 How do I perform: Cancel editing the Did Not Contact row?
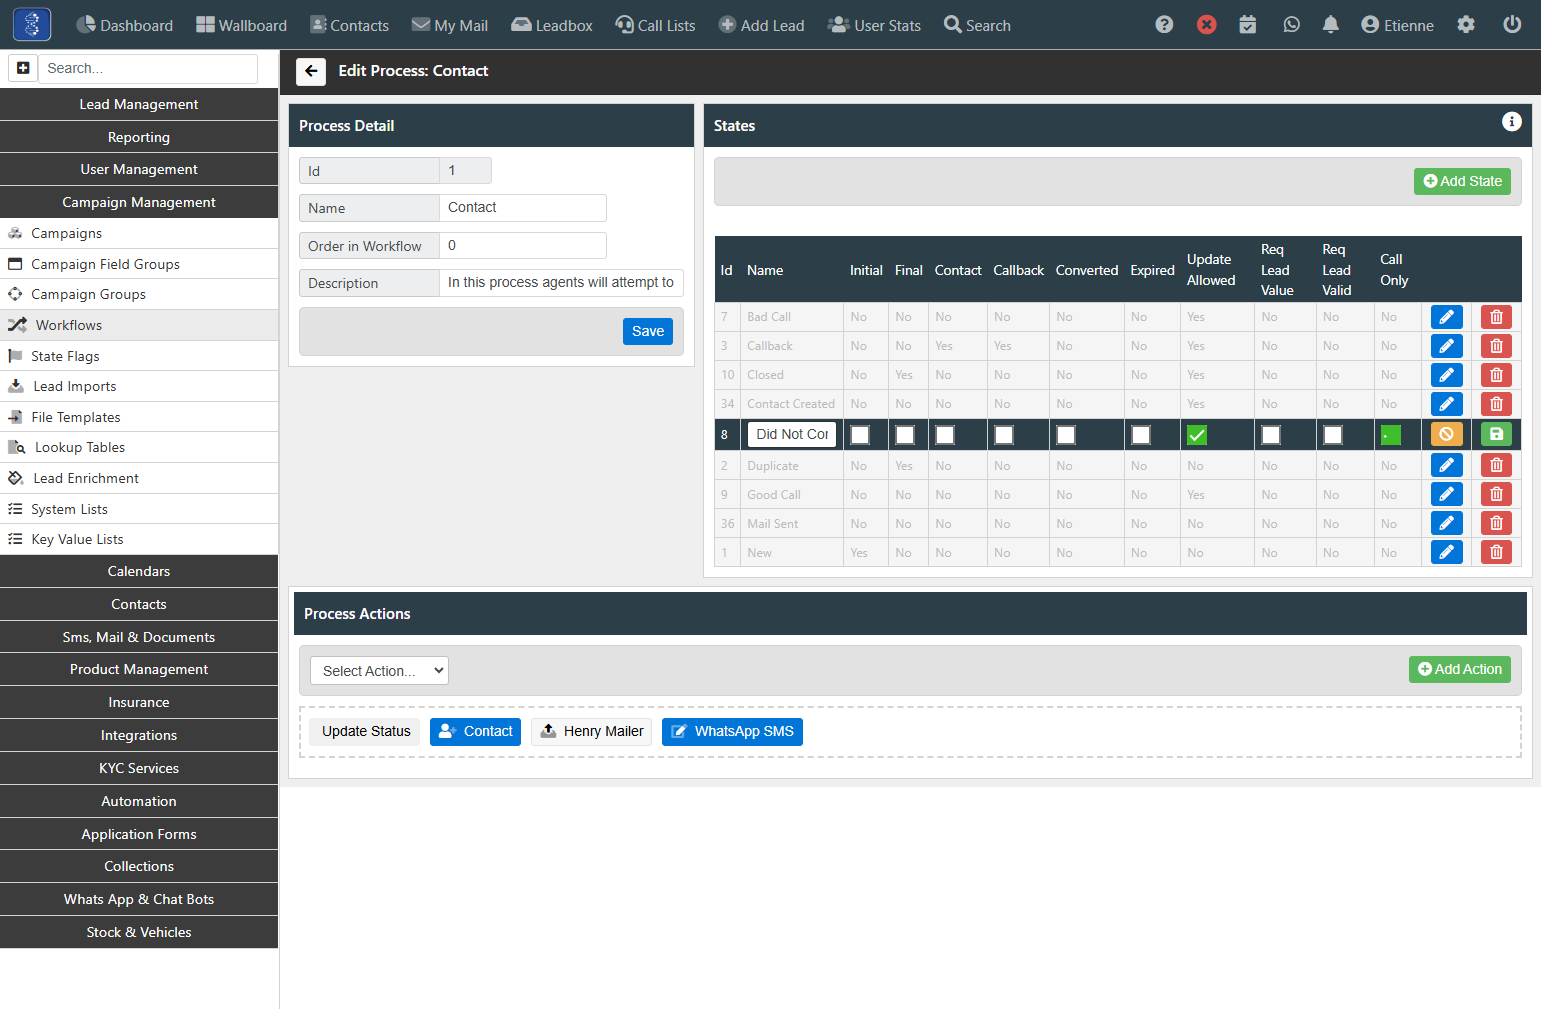tap(1447, 434)
